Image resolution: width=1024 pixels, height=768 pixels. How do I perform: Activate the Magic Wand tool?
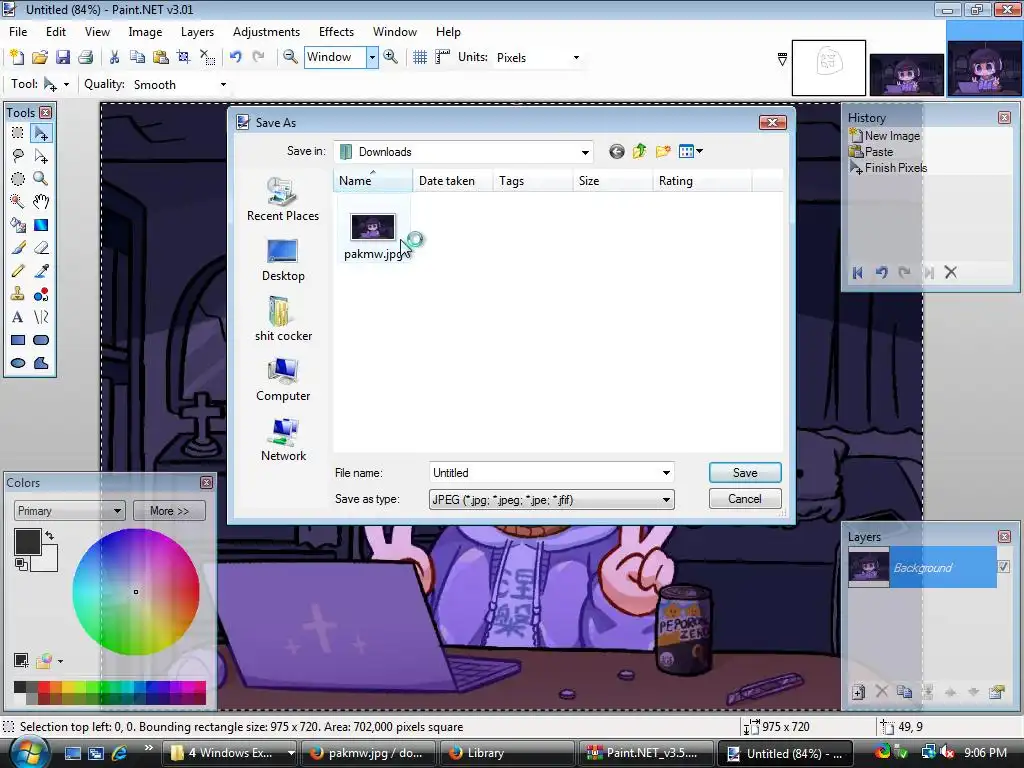pyautogui.click(x=18, y=202)
